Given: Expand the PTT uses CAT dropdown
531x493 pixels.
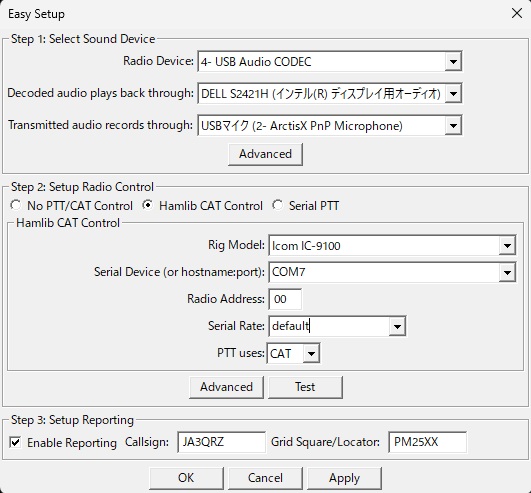Looking at the screenshot, I should (x=311, y=353).
